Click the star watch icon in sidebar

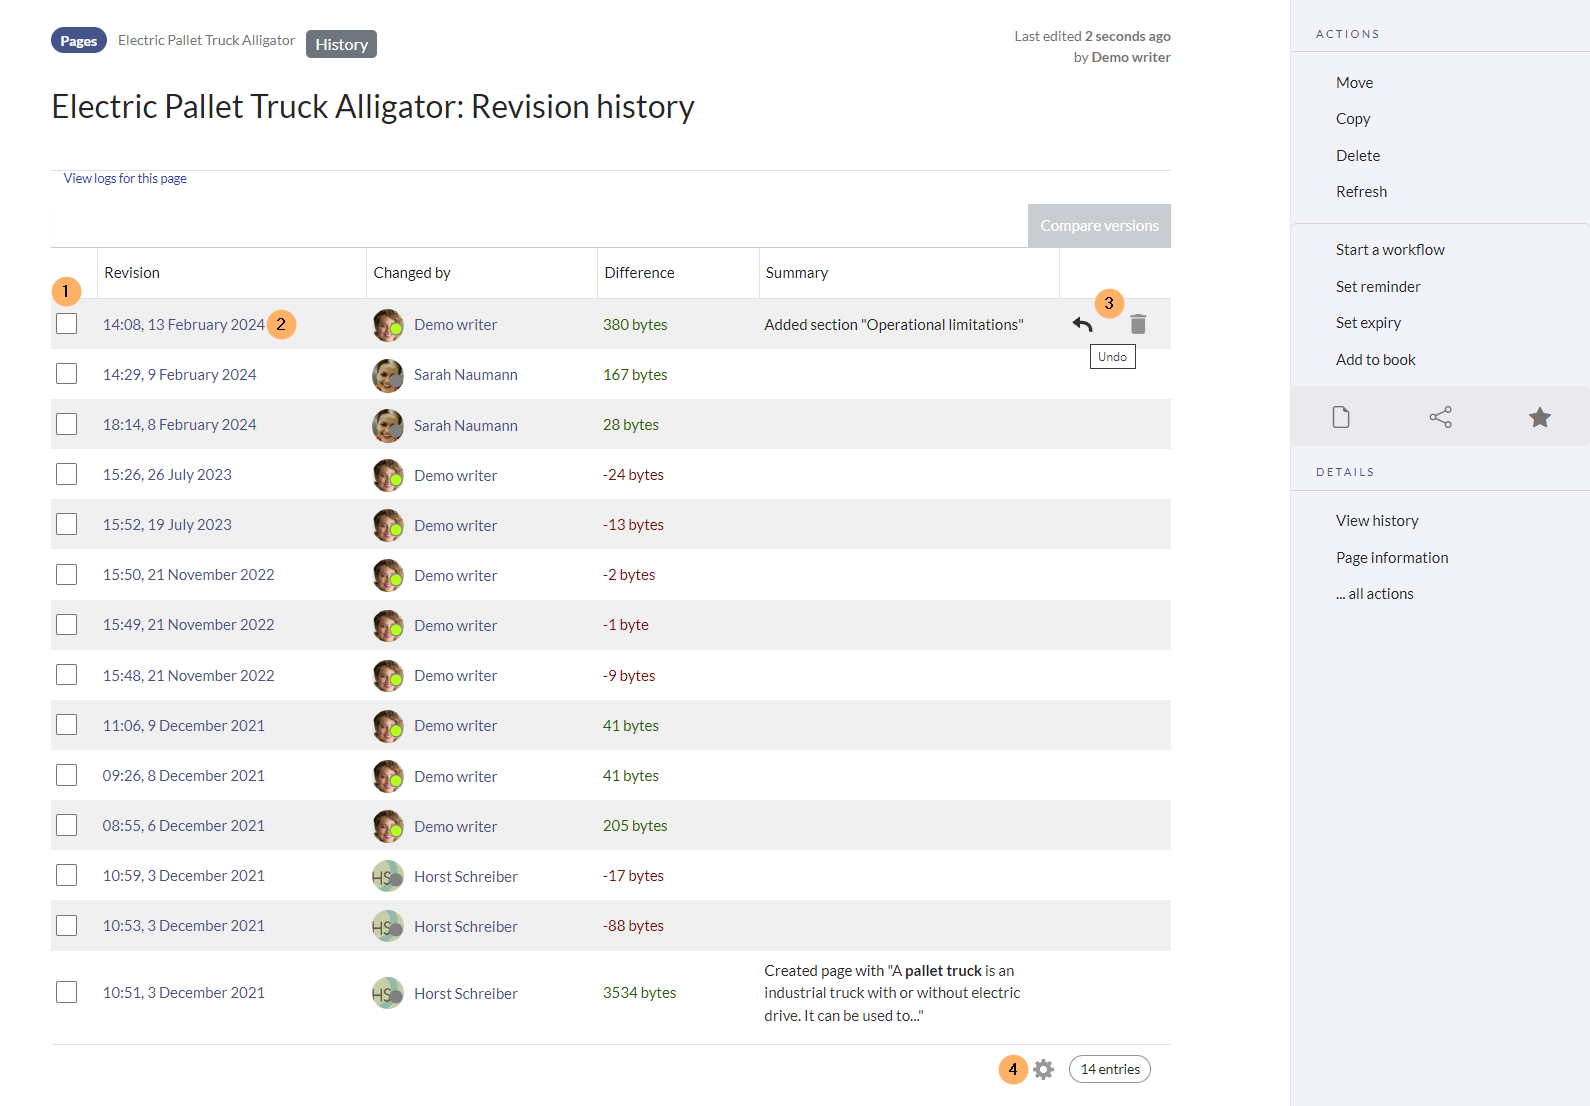(x=1540, y=417)
